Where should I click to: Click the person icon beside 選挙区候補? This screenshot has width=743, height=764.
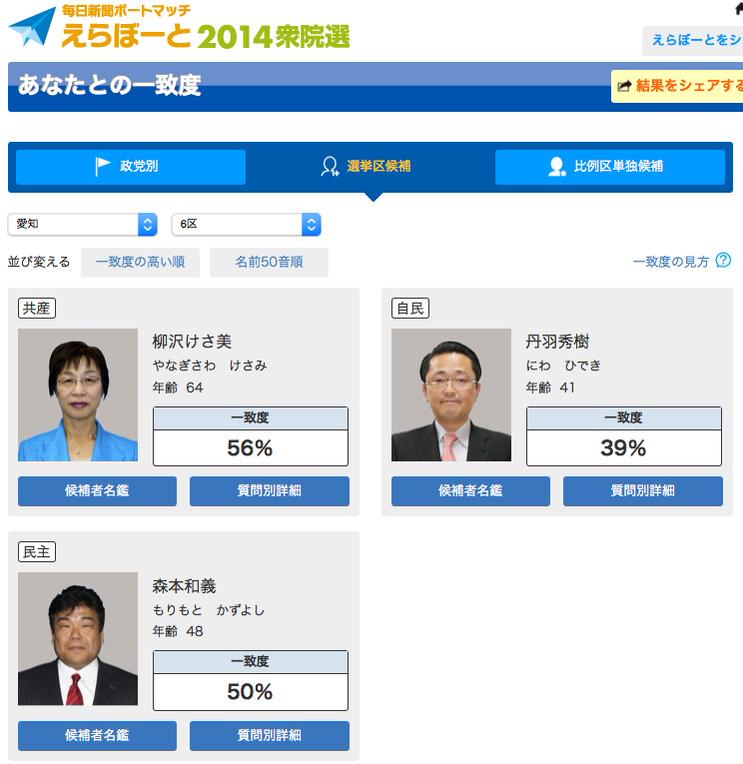point(329,167)
